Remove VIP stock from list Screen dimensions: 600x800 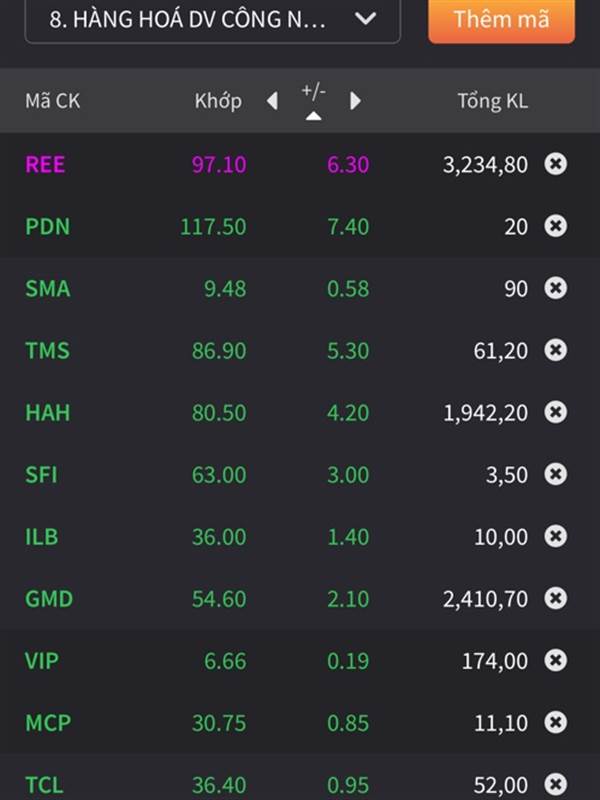(555, 661)
